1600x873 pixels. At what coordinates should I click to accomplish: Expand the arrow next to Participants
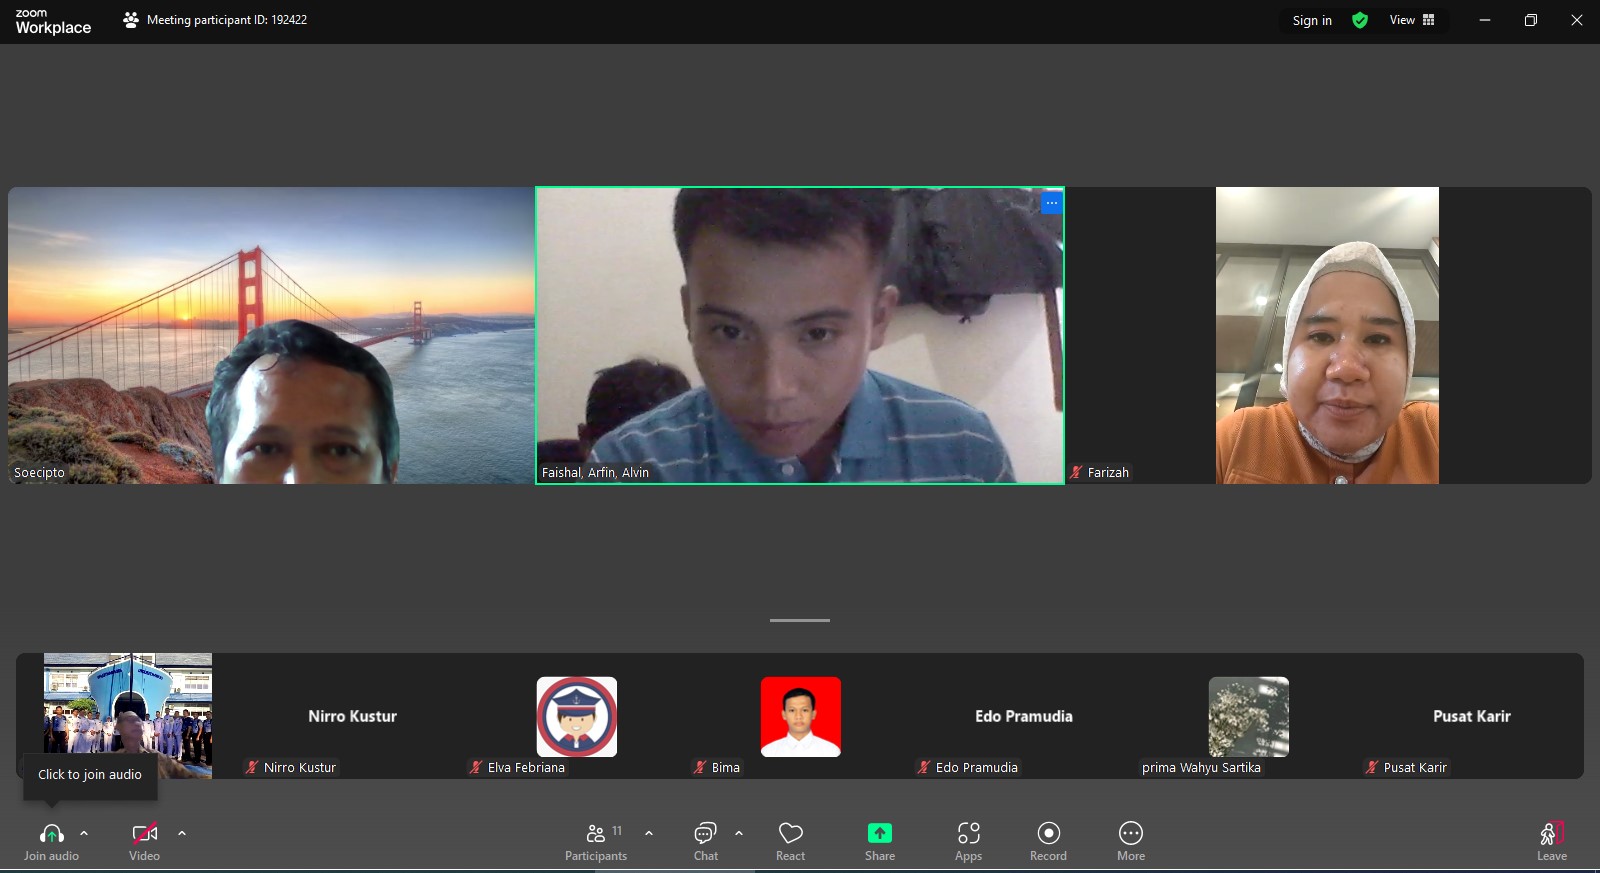coord(649,833)
